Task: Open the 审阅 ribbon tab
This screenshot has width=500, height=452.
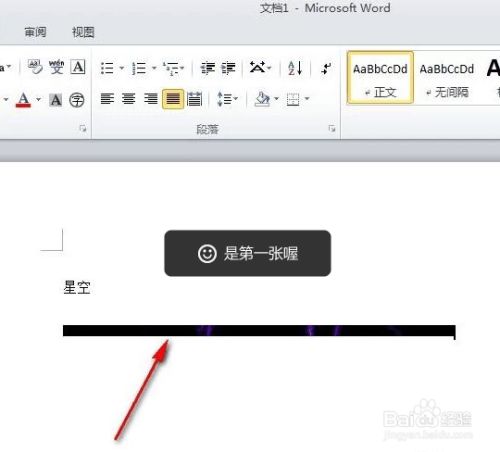Action: tap(35, 32)
